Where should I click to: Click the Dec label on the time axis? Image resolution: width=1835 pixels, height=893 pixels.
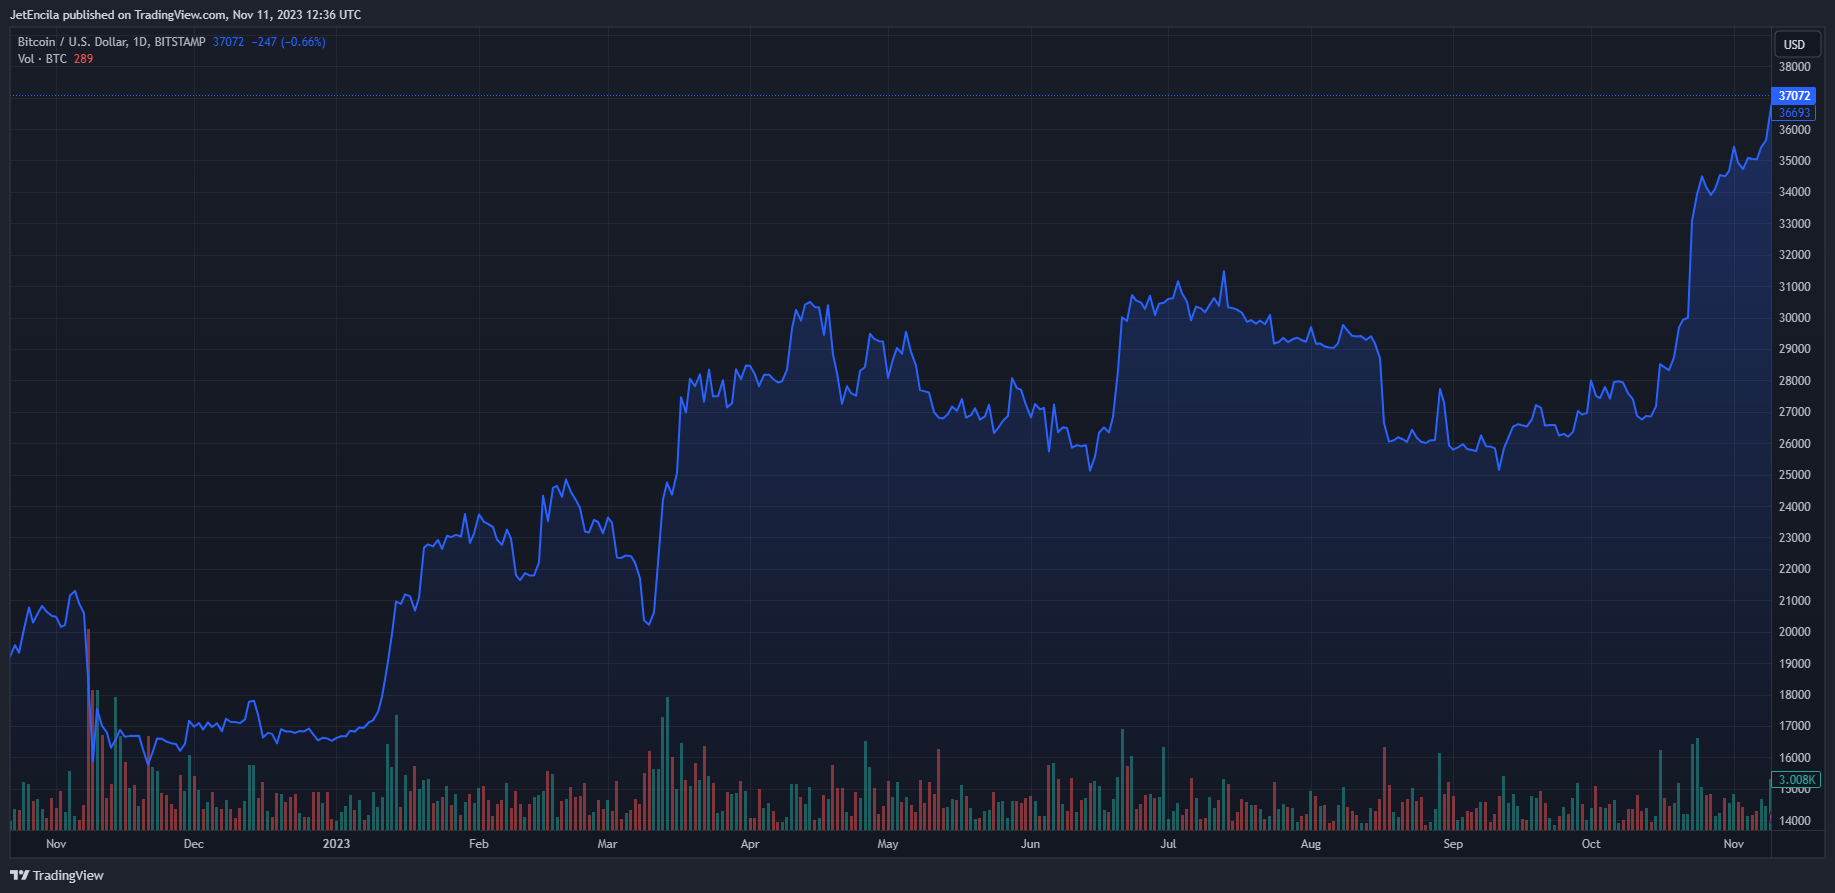pos(194,844)
